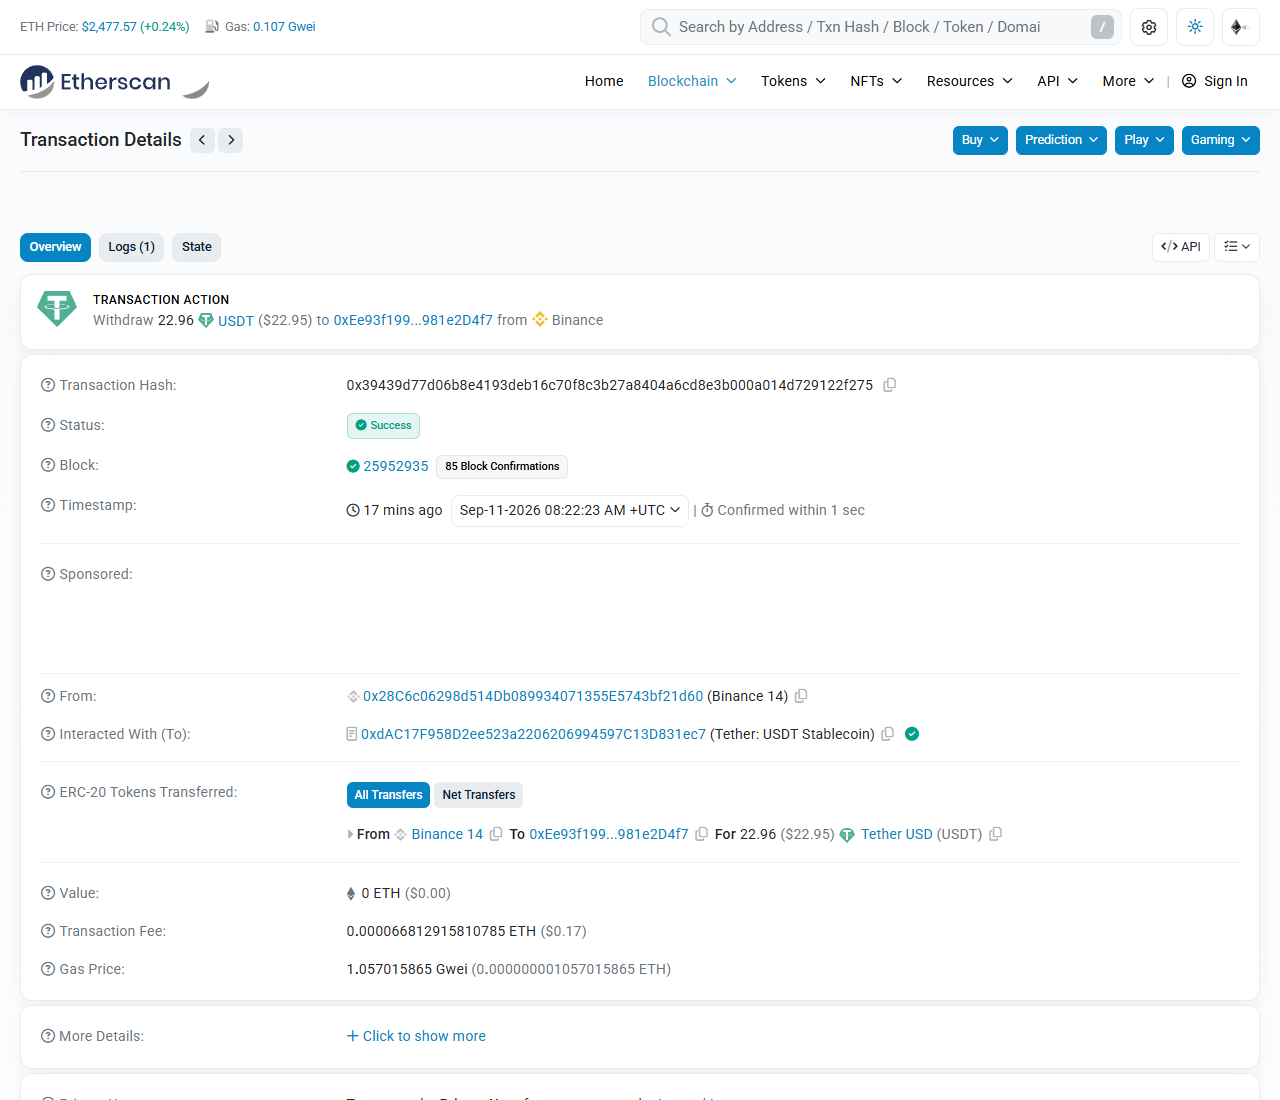Open the Gaming dropdown
This screenshot has height=1100, width=1280.
coord(1220,140)
